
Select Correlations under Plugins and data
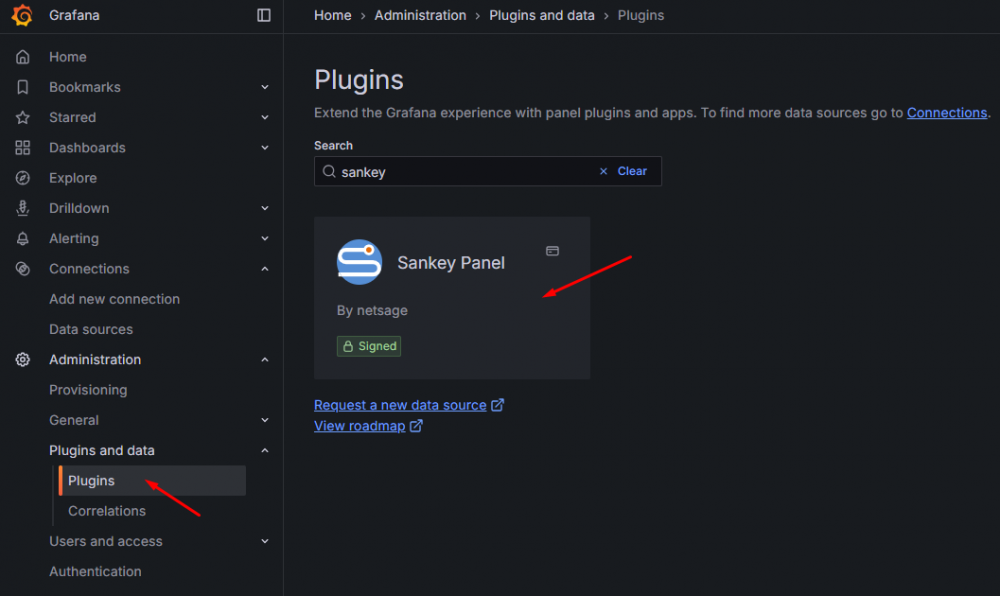click(107, 511)
